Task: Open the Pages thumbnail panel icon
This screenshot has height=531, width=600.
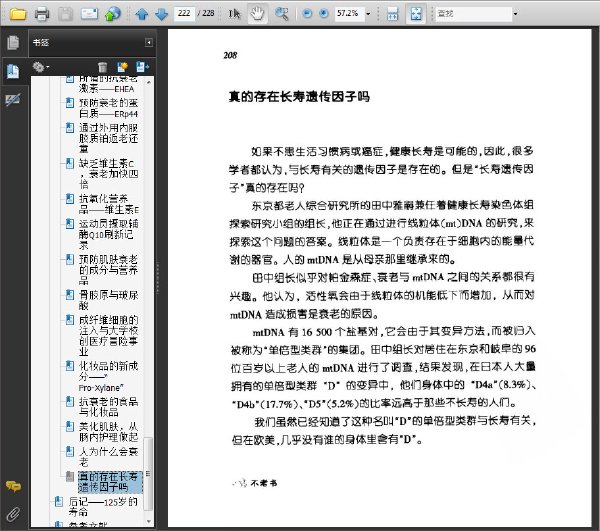Action: click(x=13, y=42)
